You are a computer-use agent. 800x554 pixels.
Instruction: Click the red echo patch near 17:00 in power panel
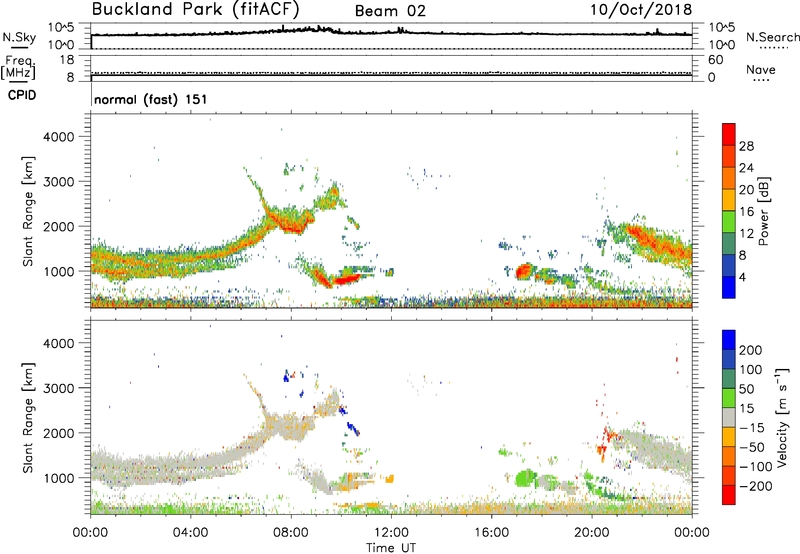click(523, 271)
